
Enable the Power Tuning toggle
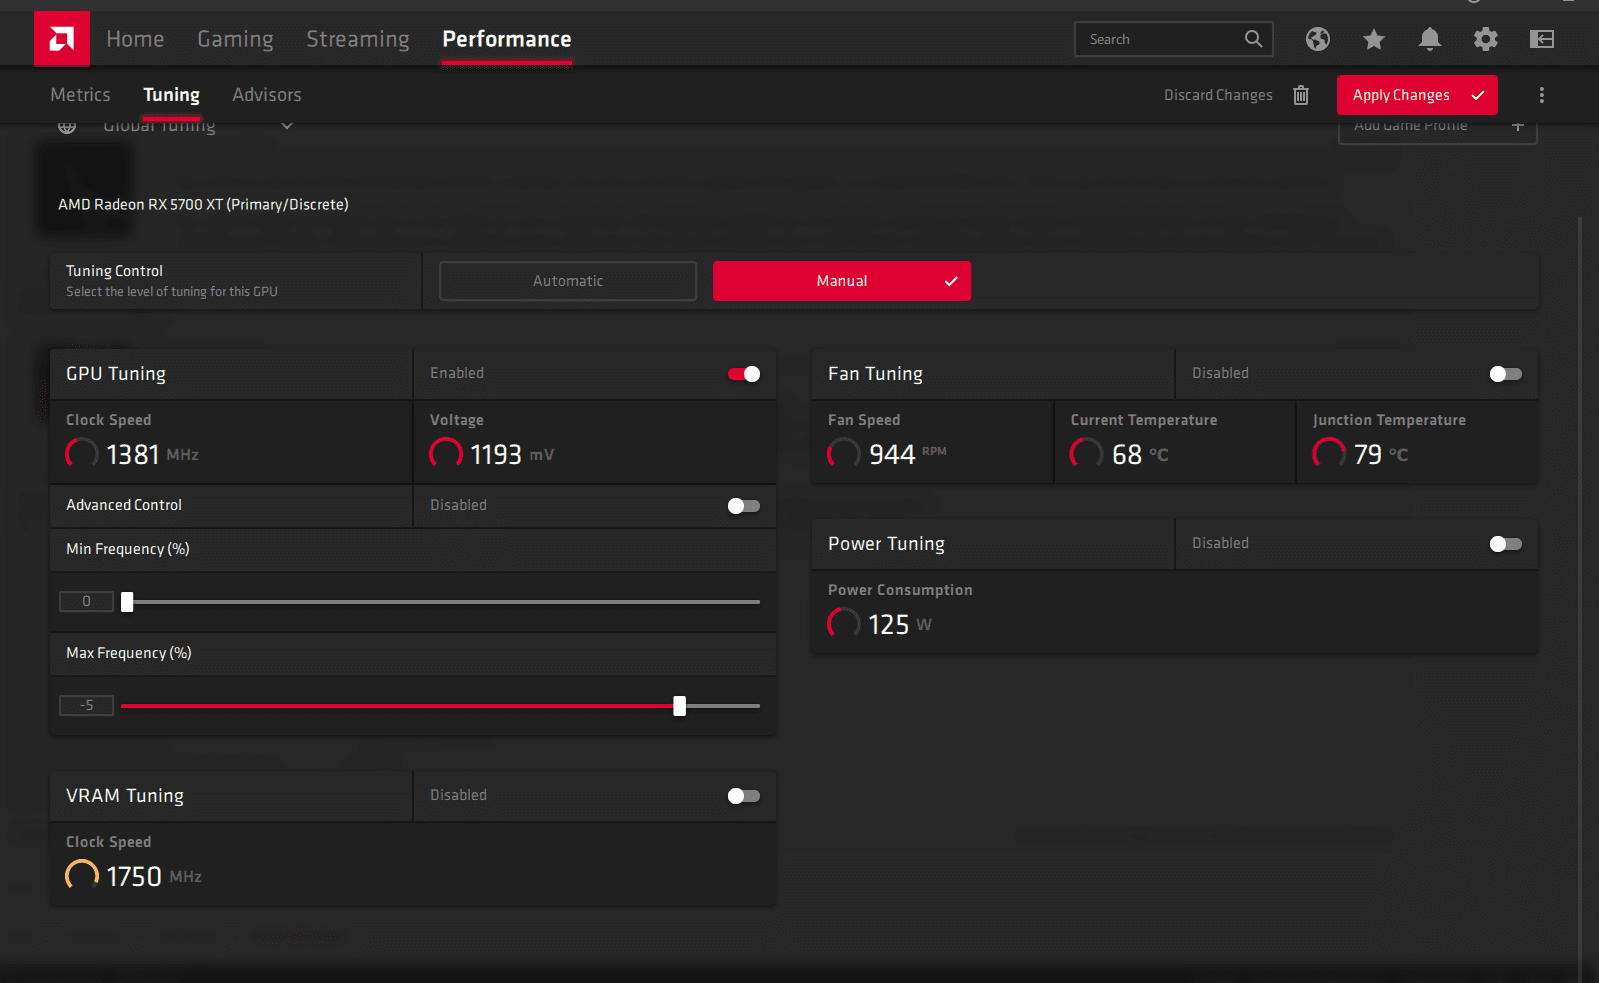pyautogui.click(x=1506, y=544)
